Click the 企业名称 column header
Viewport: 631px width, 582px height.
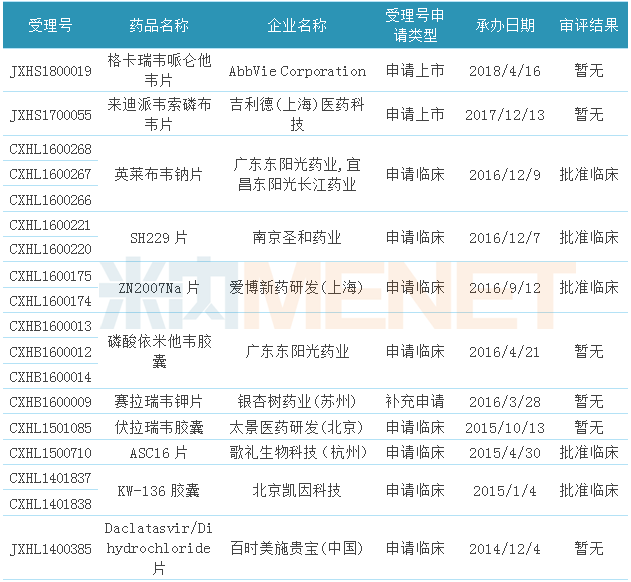297,26
